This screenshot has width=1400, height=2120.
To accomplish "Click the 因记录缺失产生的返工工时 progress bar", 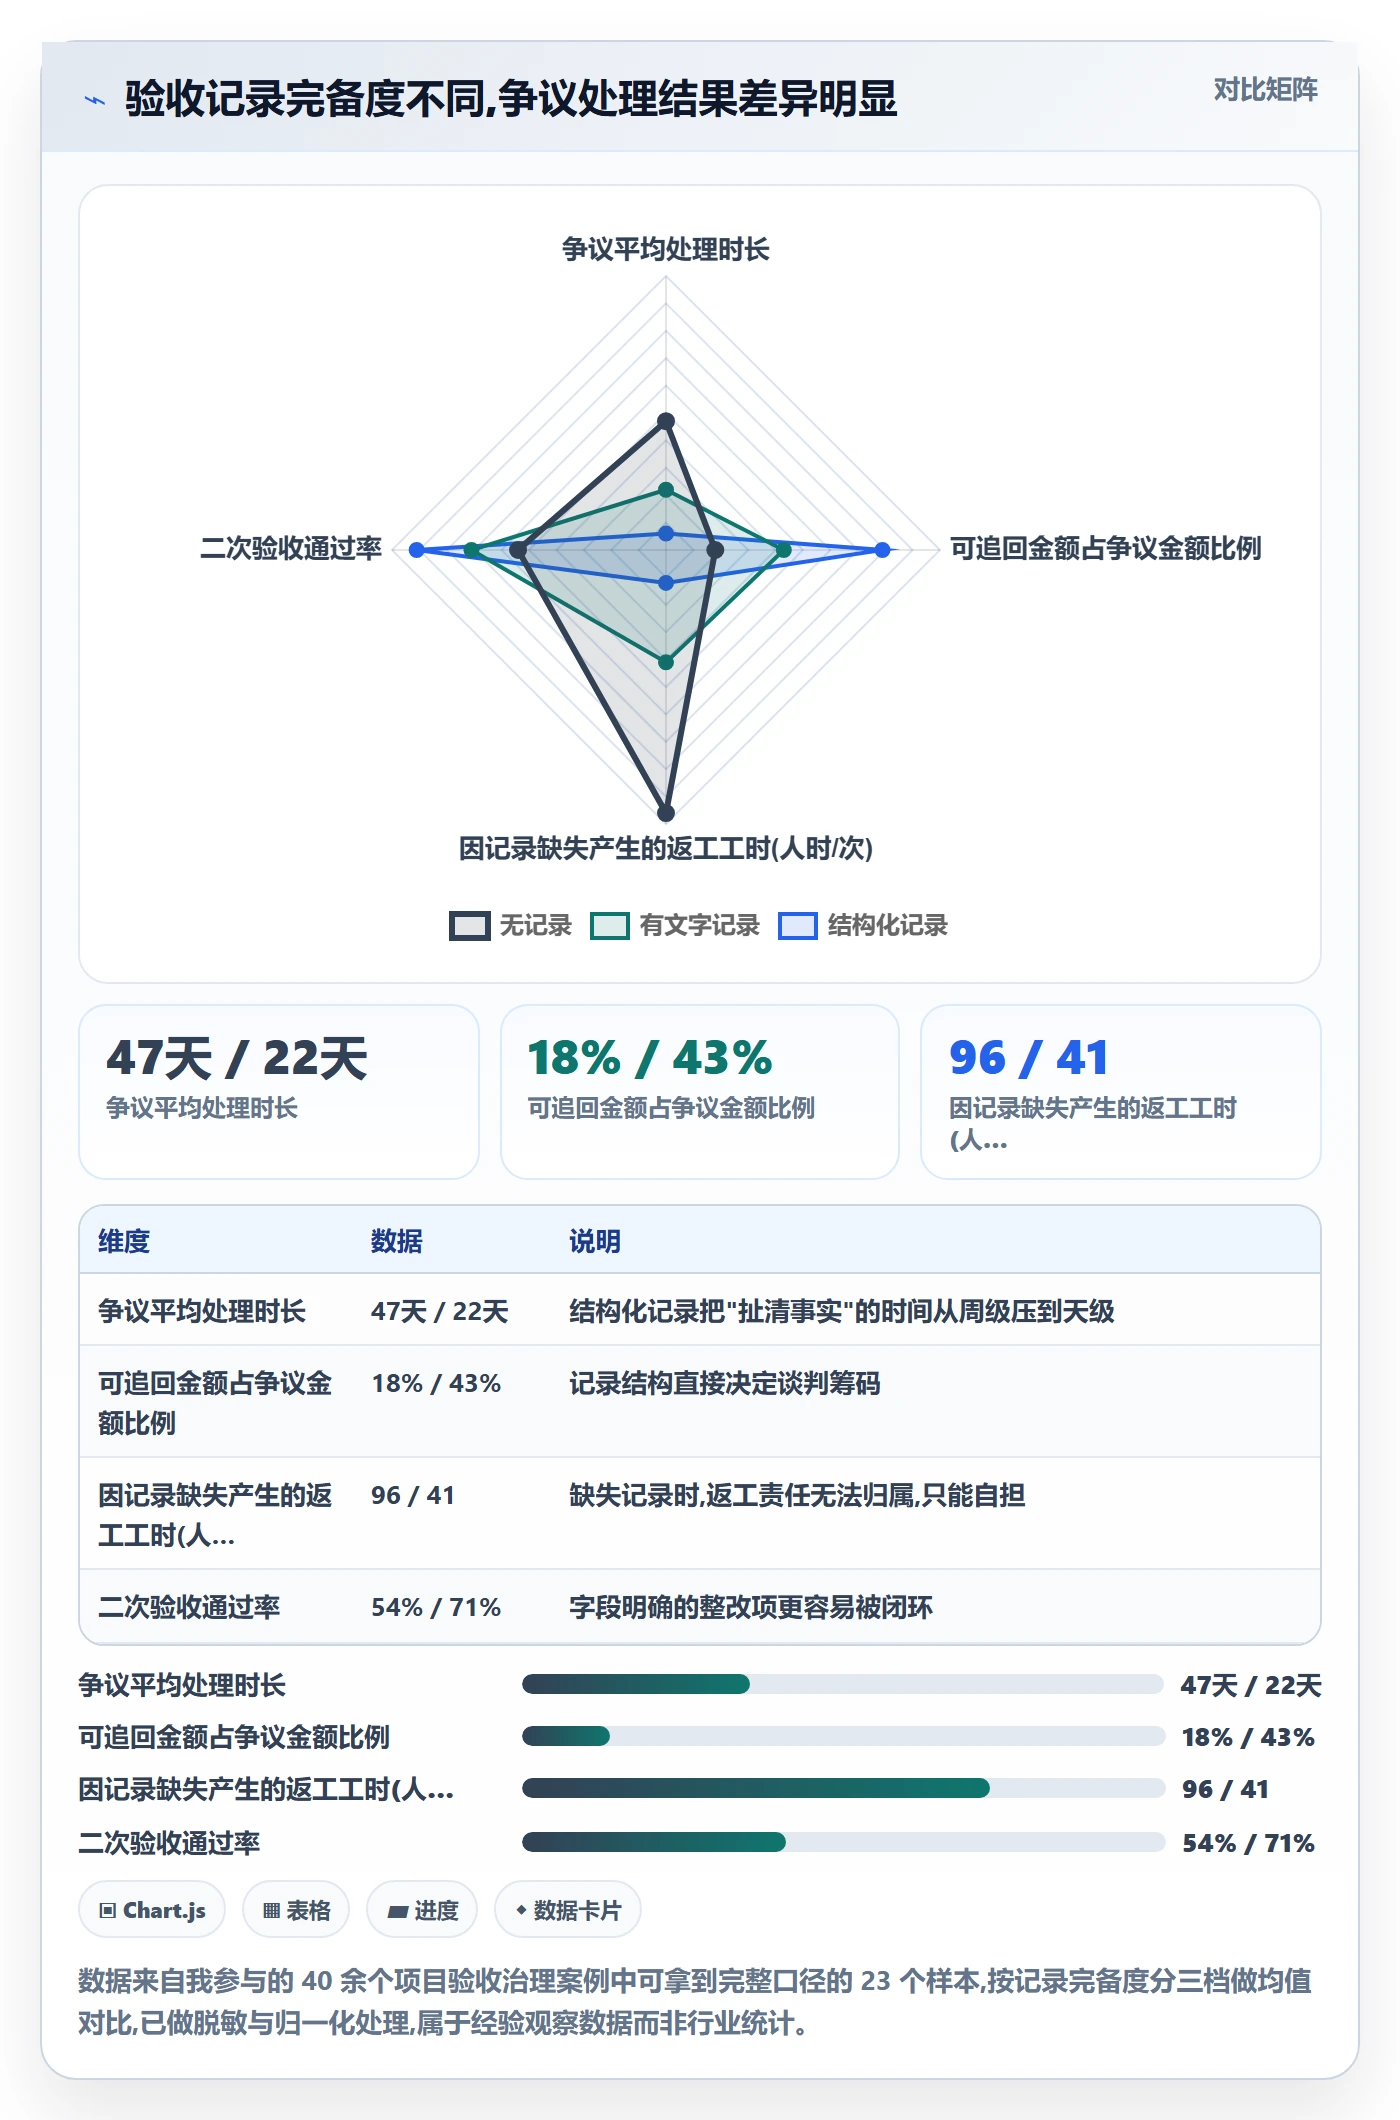I will [x=843, y=1788].
